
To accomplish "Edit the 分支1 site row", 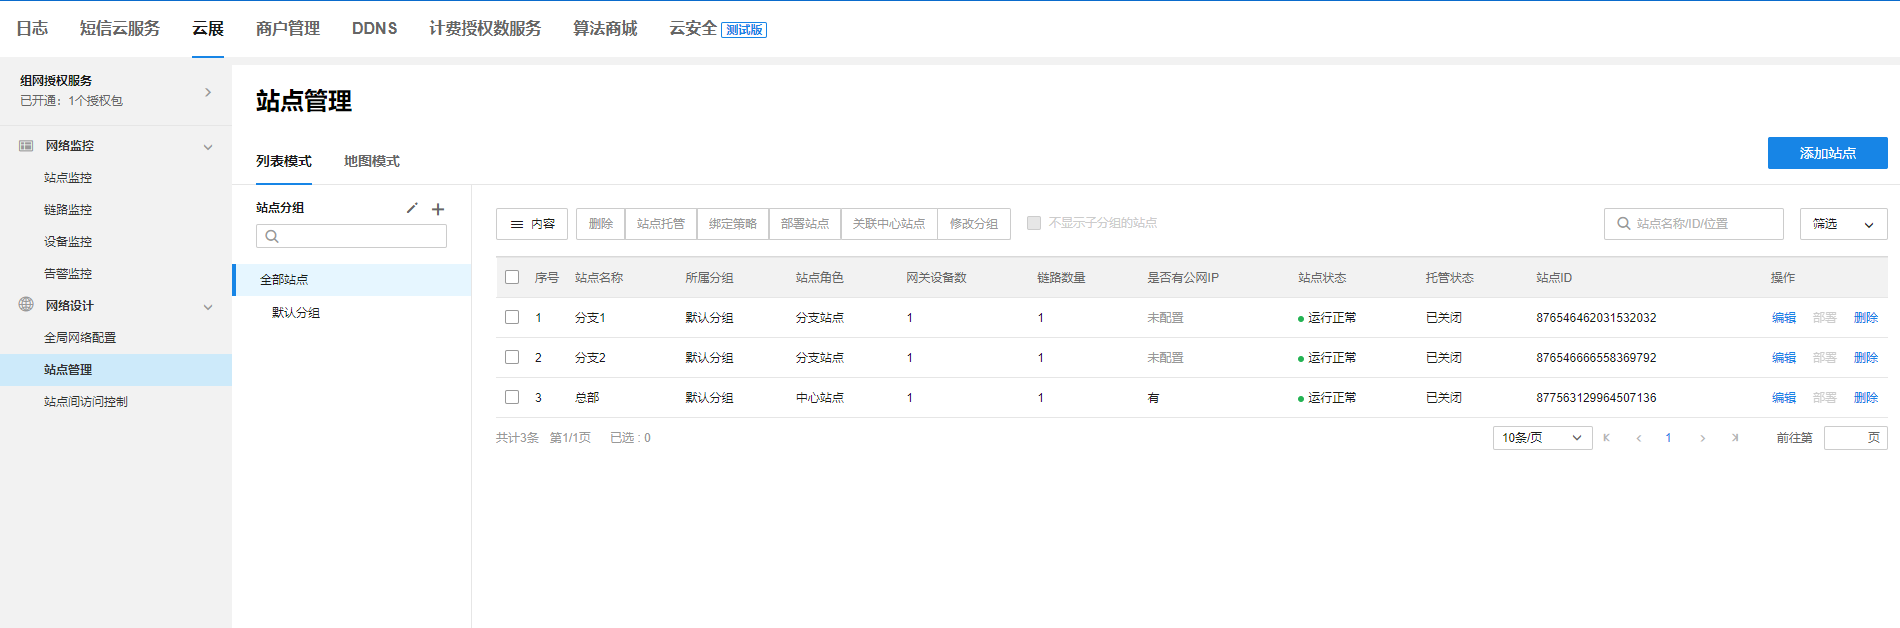I will coord(1784,318).
